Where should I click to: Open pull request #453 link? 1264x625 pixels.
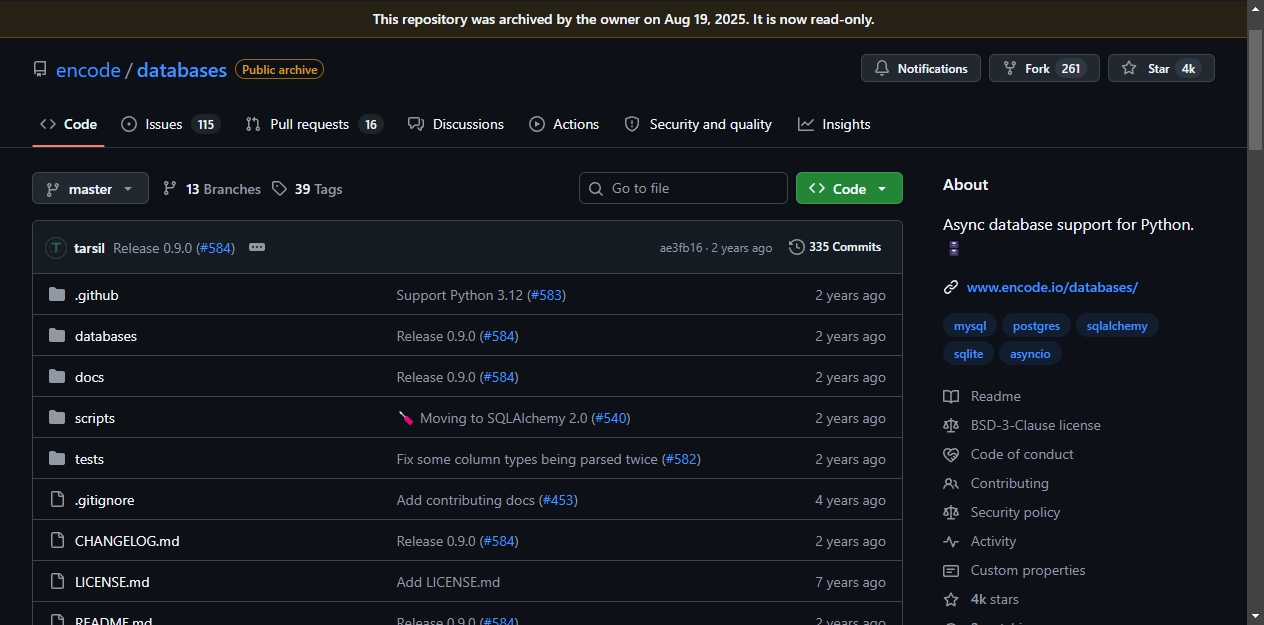558,500
